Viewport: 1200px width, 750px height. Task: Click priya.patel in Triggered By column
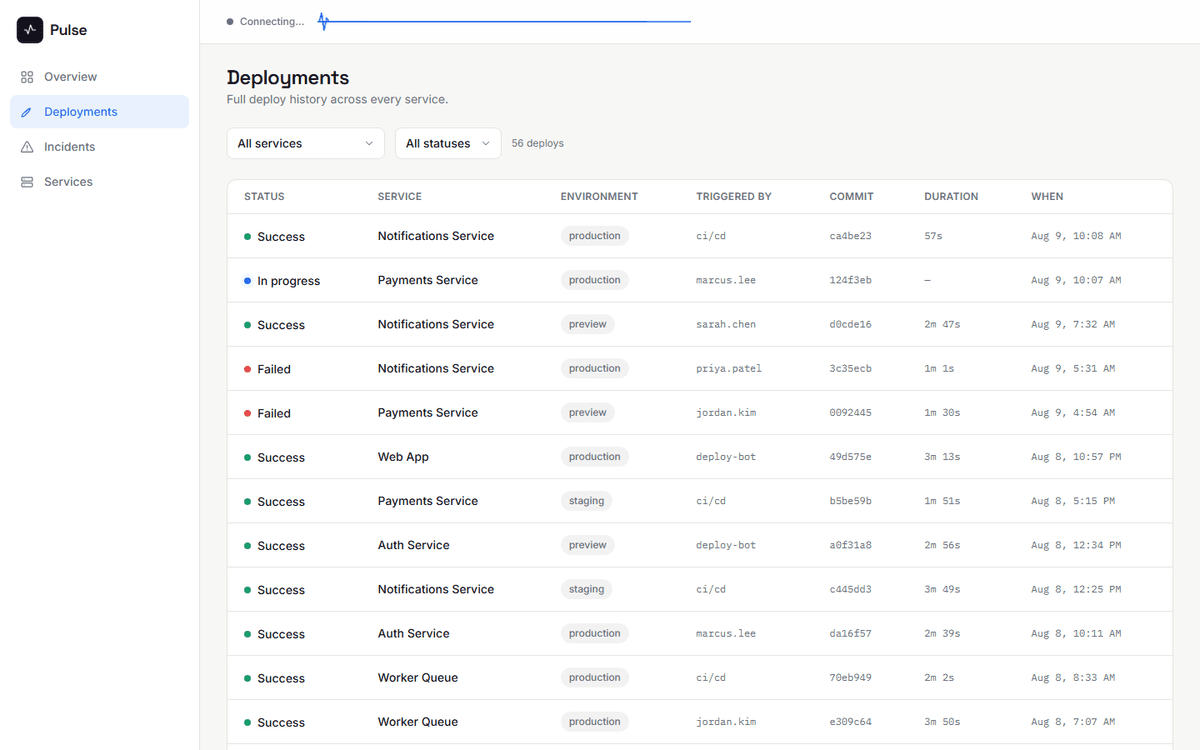(729, 368)
